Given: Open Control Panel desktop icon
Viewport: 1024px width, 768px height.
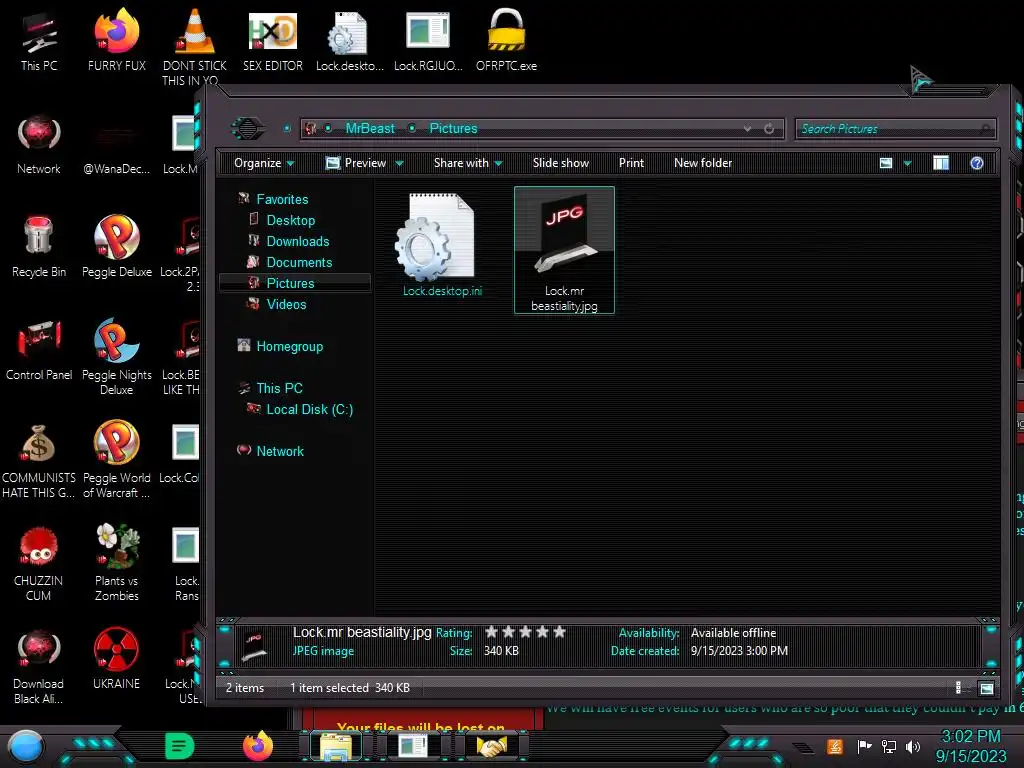Looking at the screenshot, I should click(39, 351).
